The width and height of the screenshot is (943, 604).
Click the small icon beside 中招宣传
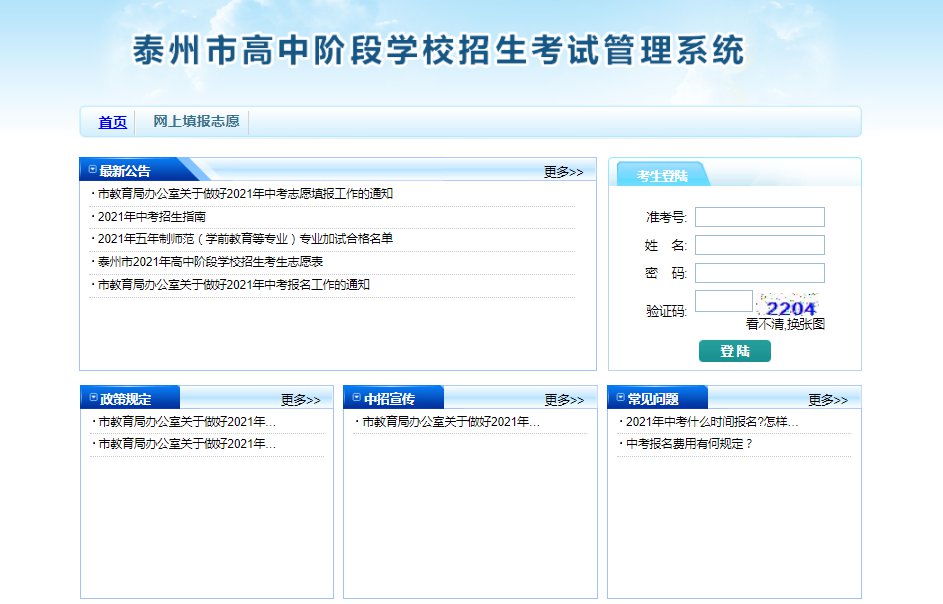pyautogui.click(x=357, y=398)
